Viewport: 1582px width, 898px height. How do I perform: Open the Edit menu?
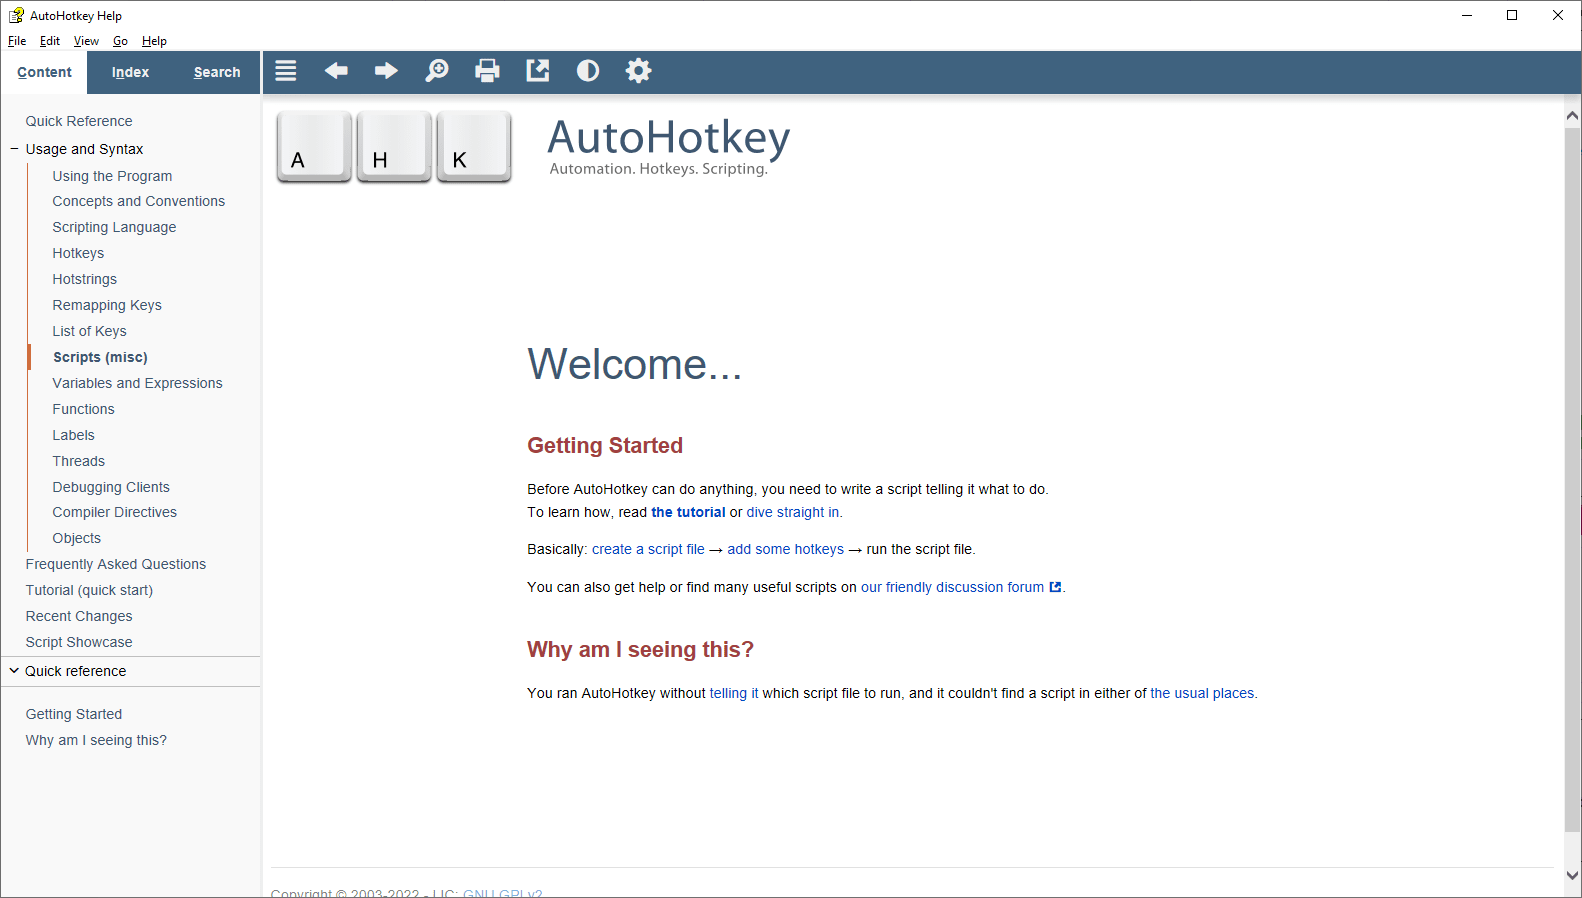[x=50, y=41]
